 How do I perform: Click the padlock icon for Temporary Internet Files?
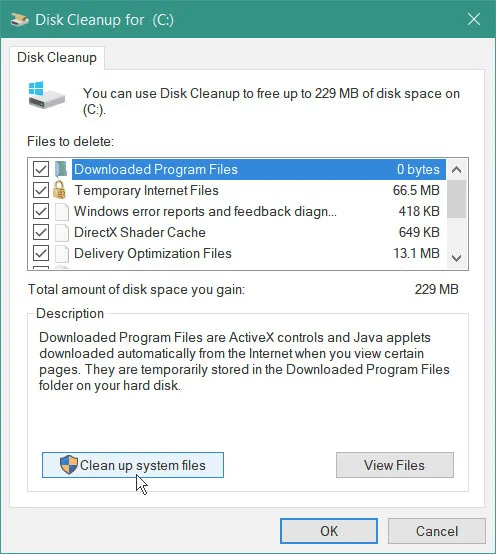pos(59,190)
